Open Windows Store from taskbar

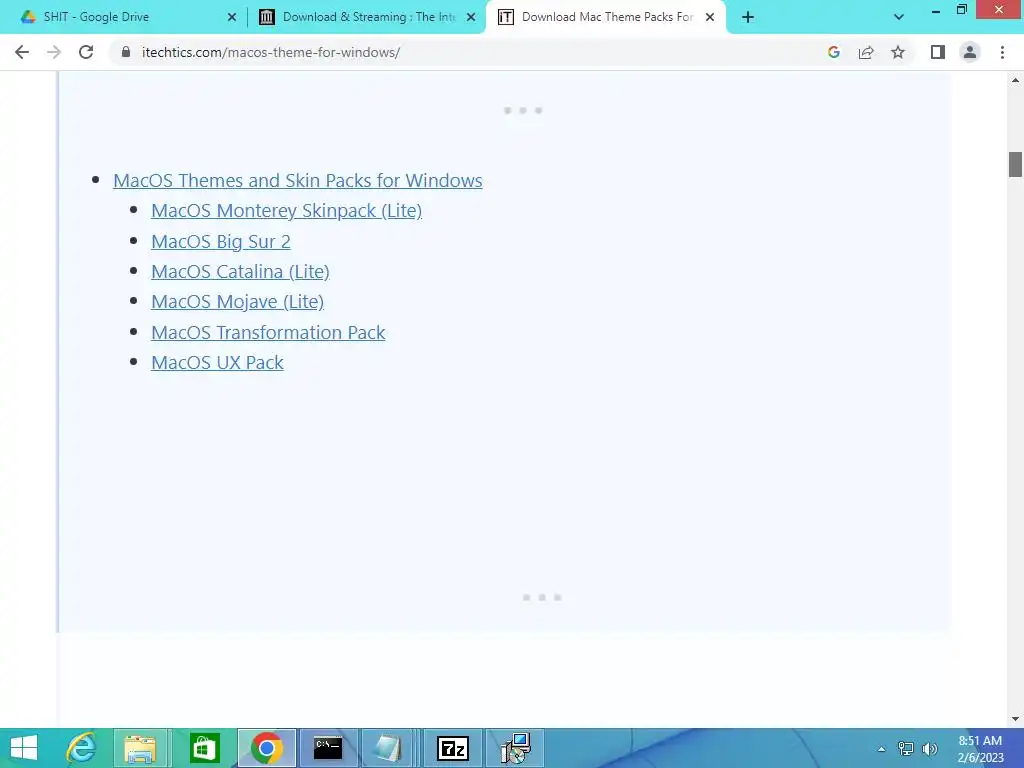pyautogui.click(x=204, y=748)
